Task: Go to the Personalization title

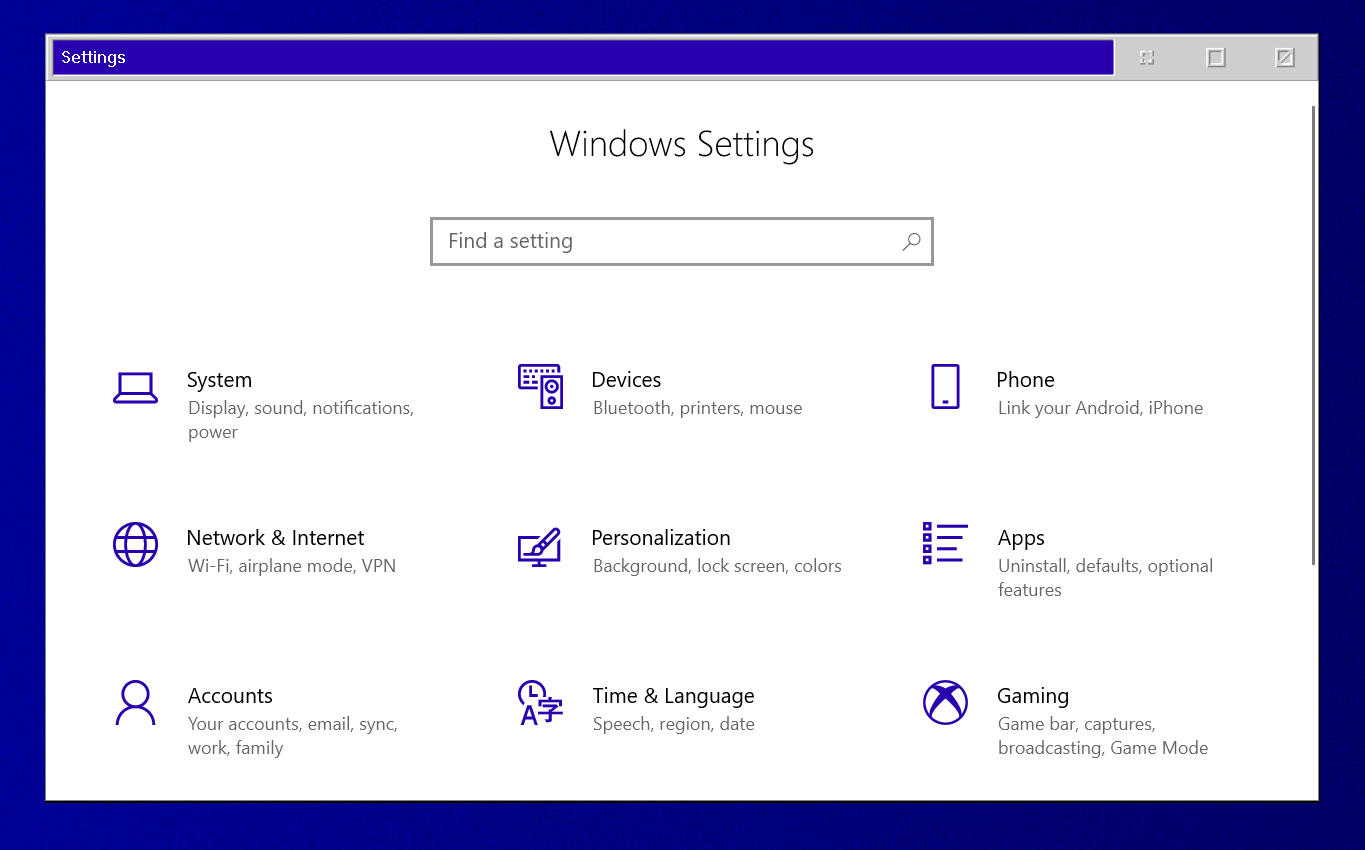Action: 661,538
